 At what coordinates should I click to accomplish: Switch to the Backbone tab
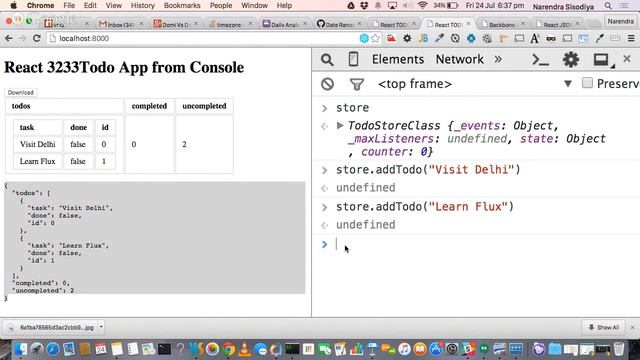tap(502, 24)
